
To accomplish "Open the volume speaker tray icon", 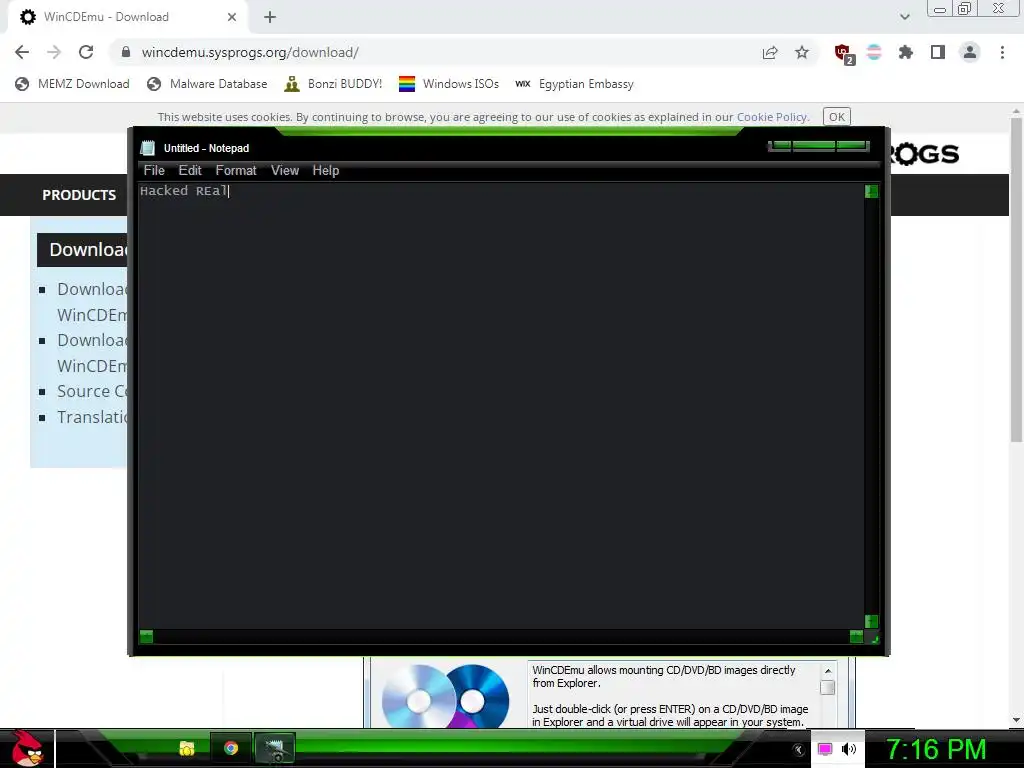I will click(x=849, y=749).
